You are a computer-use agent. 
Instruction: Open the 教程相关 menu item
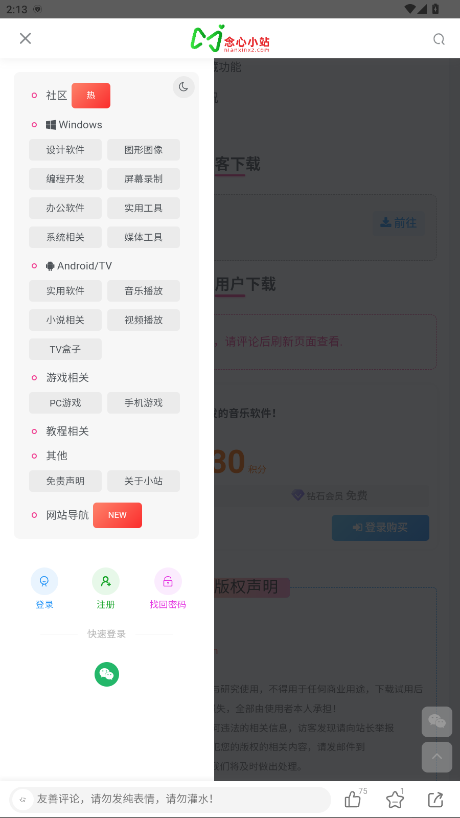pos(67,431)
